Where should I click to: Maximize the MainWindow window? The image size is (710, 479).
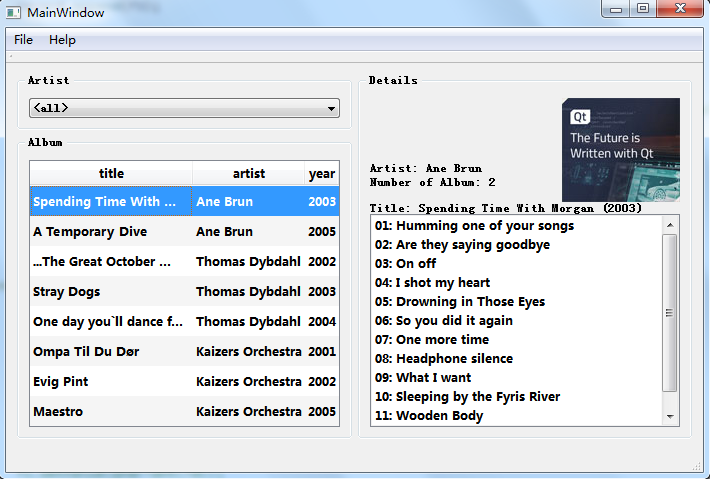point(643,9)
